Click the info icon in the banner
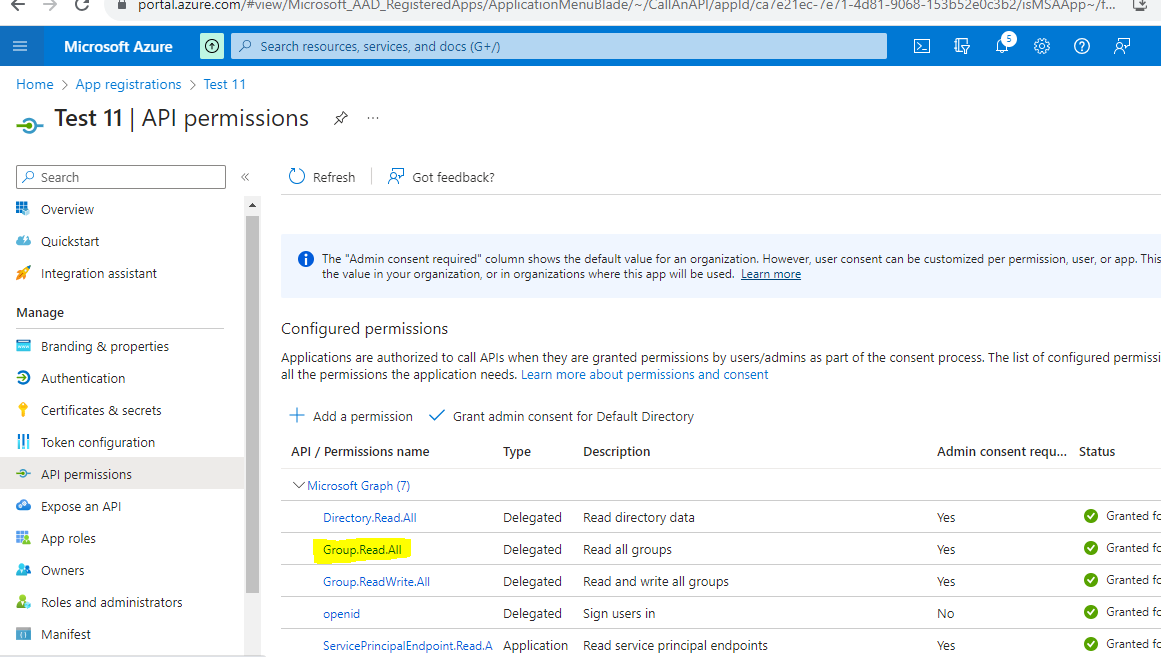Screen dimensions: 1161x657 pyautogui.click(x=305, y=259)
